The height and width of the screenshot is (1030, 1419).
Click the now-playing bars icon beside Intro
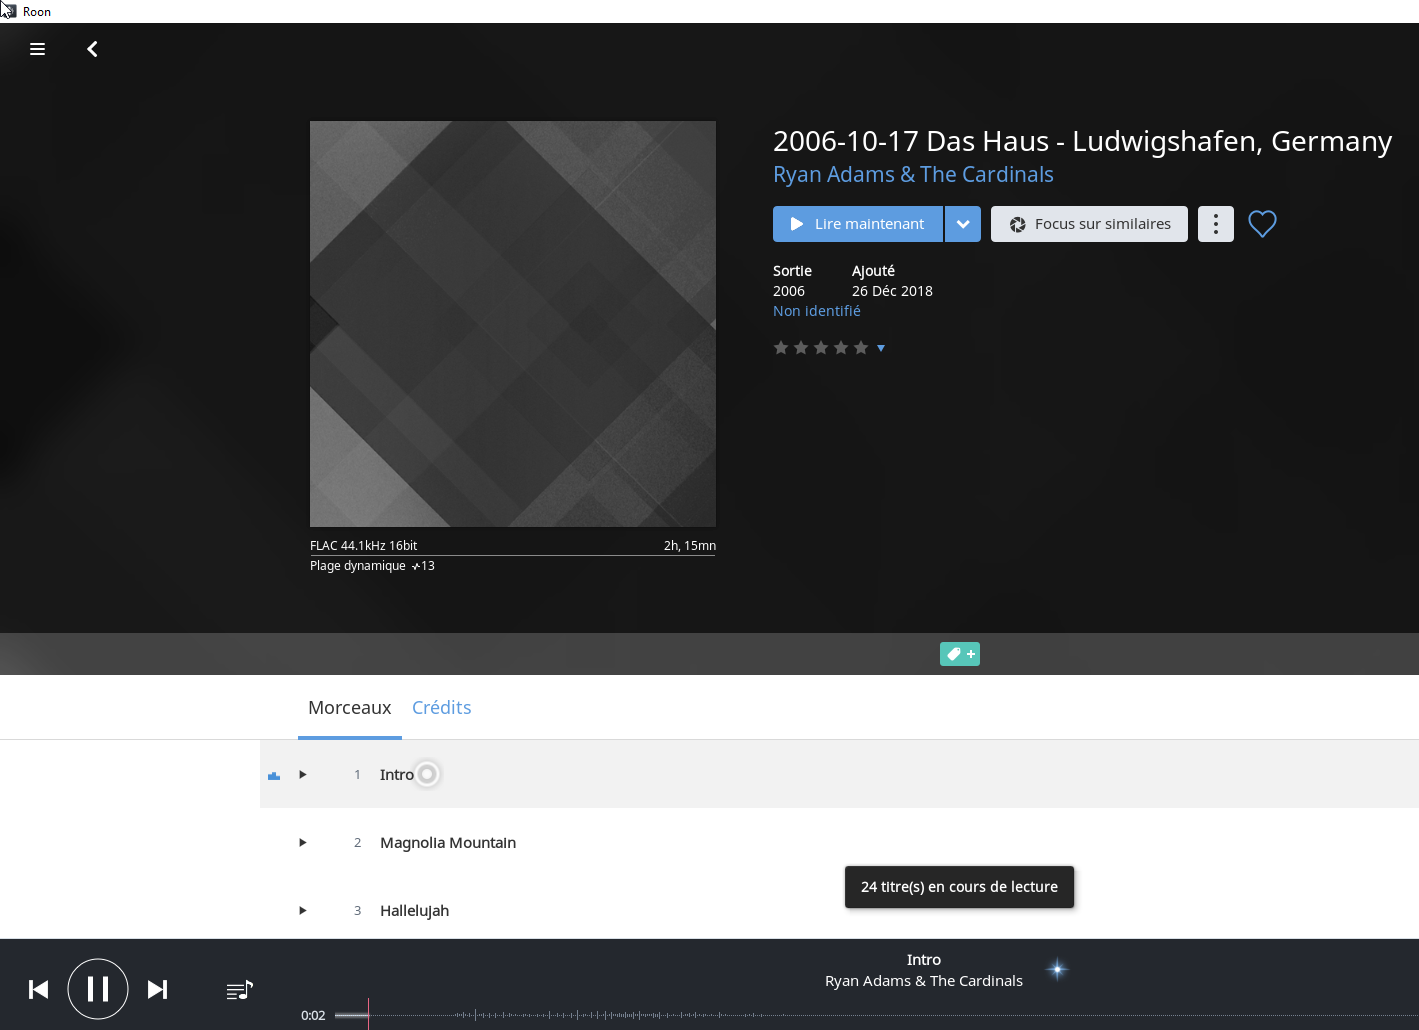pos(274,775)
